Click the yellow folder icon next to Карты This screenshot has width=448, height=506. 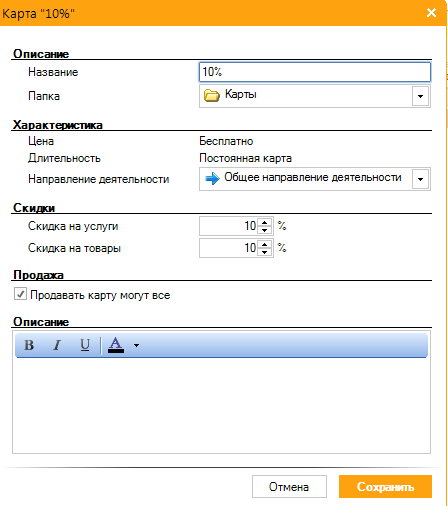pyautogui.click(x=211, y=96)
